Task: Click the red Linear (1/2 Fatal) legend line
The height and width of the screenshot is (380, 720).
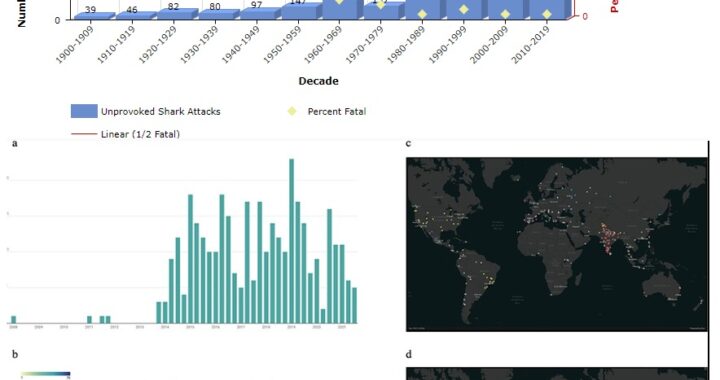Action: click(x=84, y=134)
